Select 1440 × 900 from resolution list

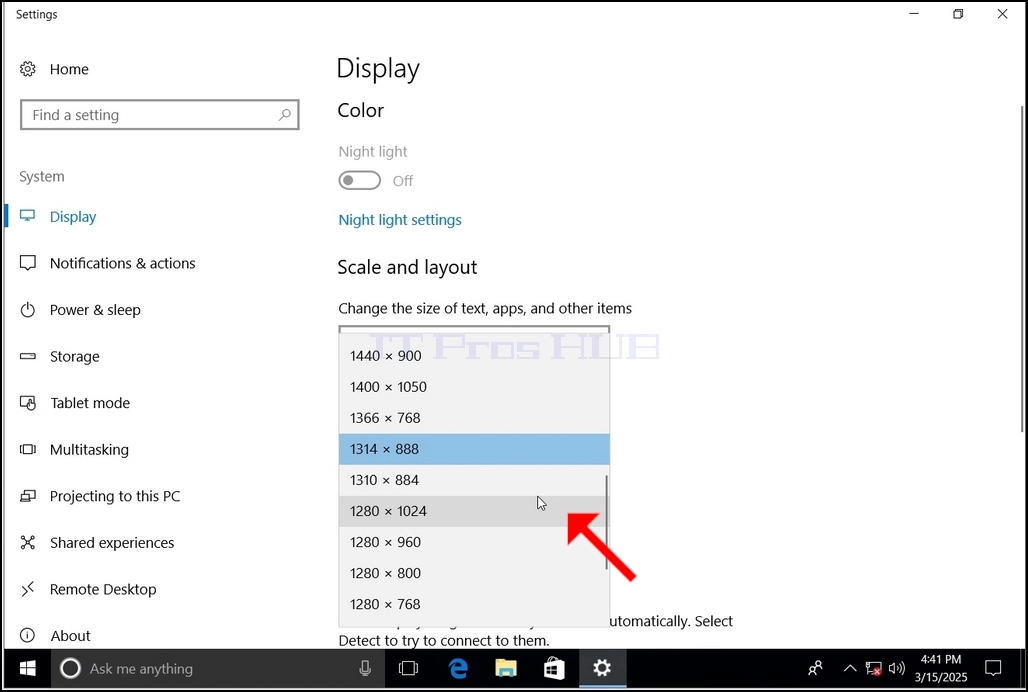click(x=474, y=356)
